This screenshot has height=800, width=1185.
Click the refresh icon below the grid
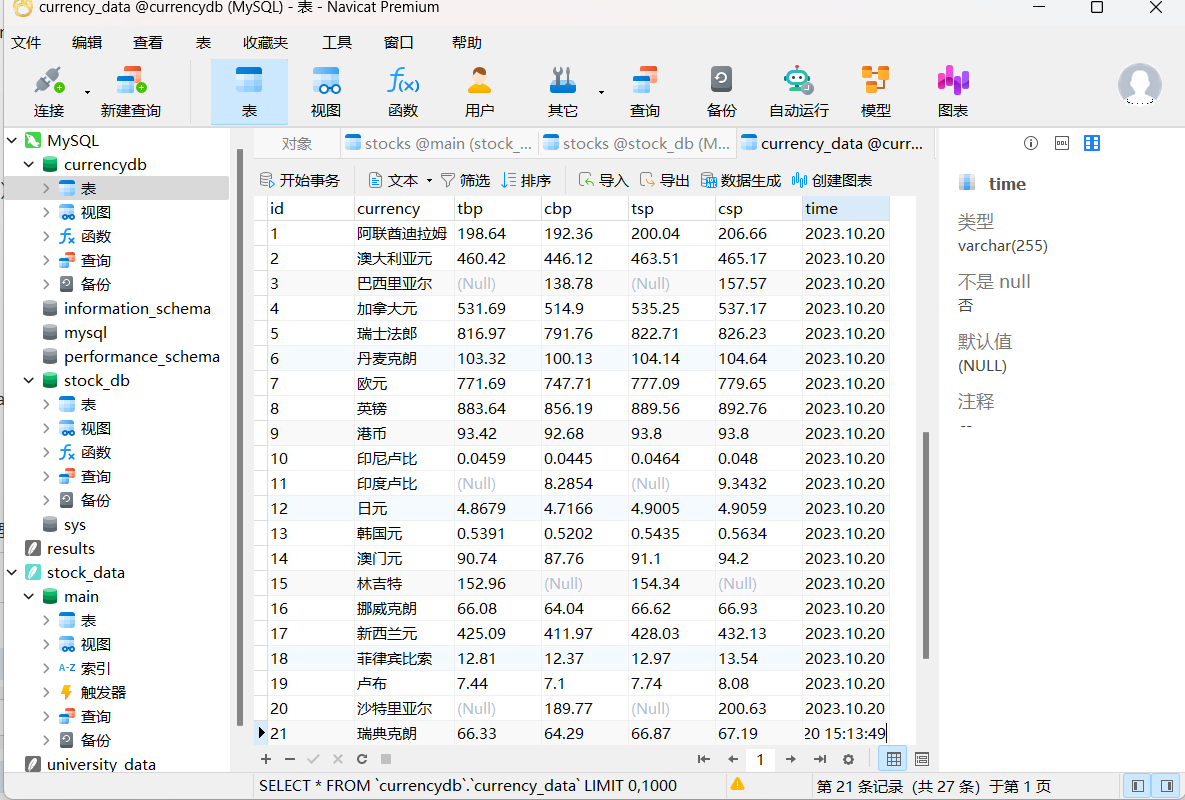[x=362, y=759]
